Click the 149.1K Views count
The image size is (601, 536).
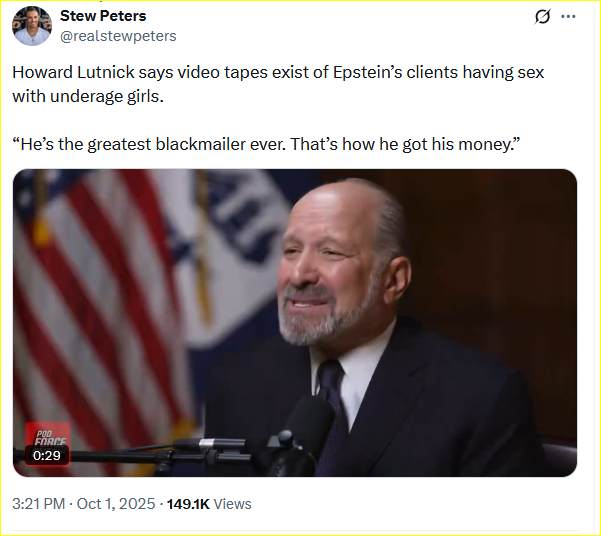pos(208,504)
